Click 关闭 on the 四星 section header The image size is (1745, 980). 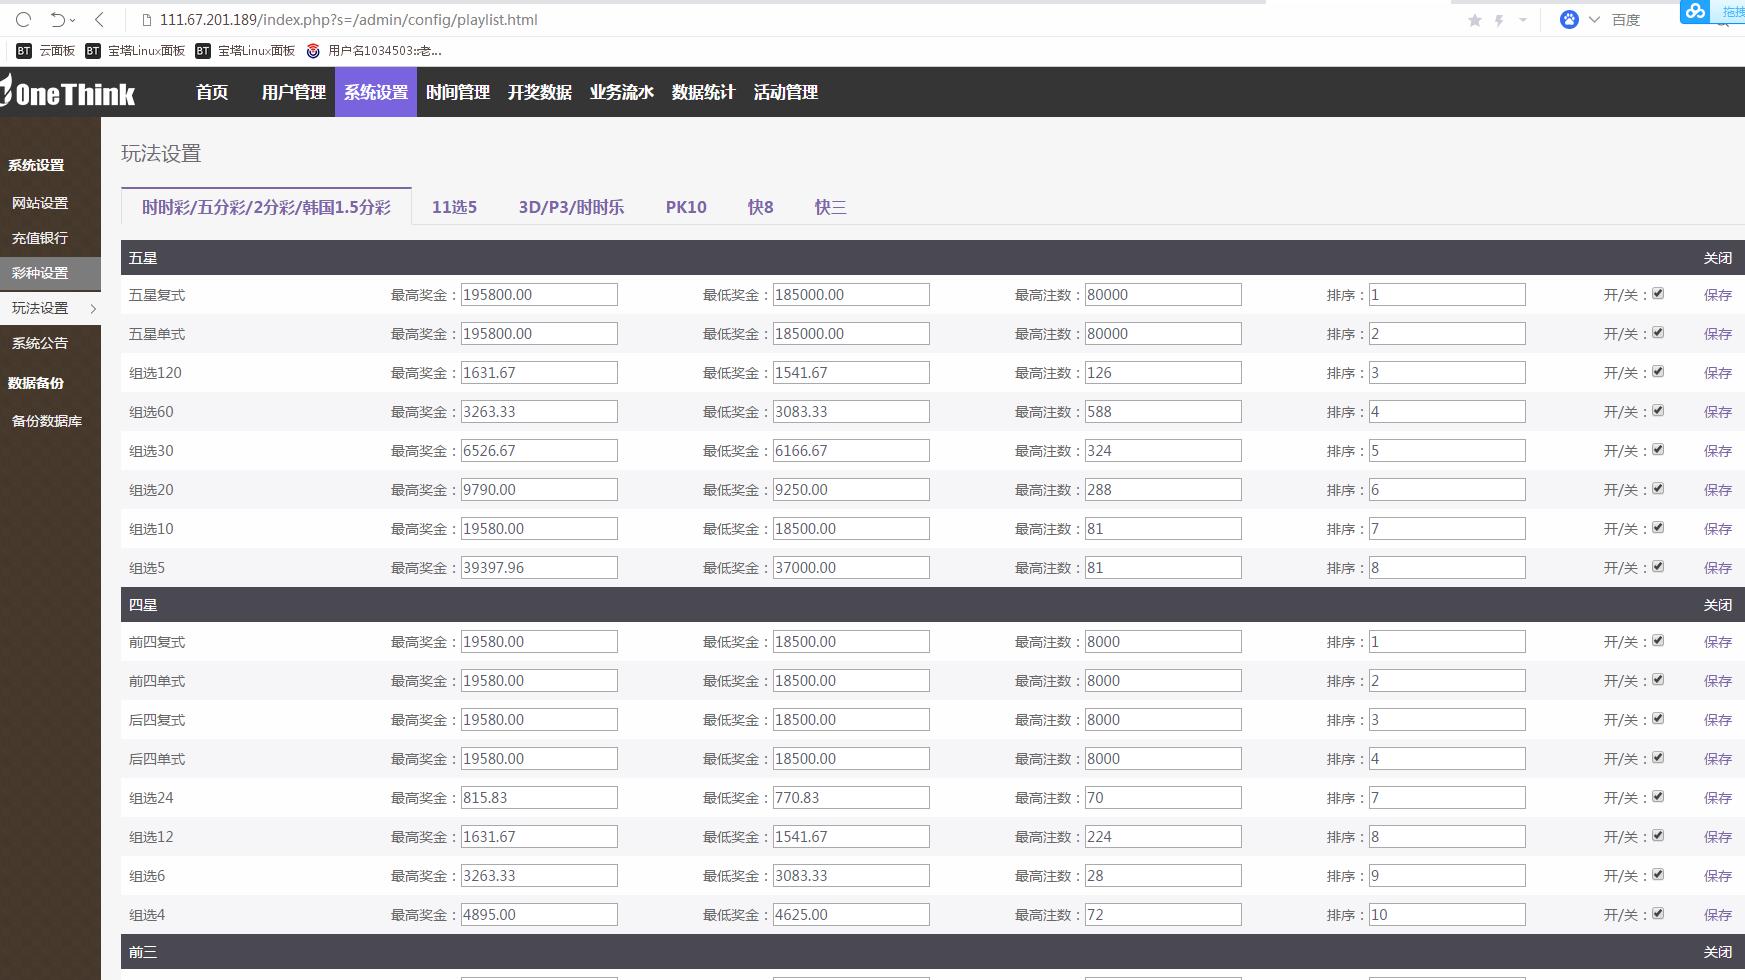pyautogui.click(x=1717, y=605)
